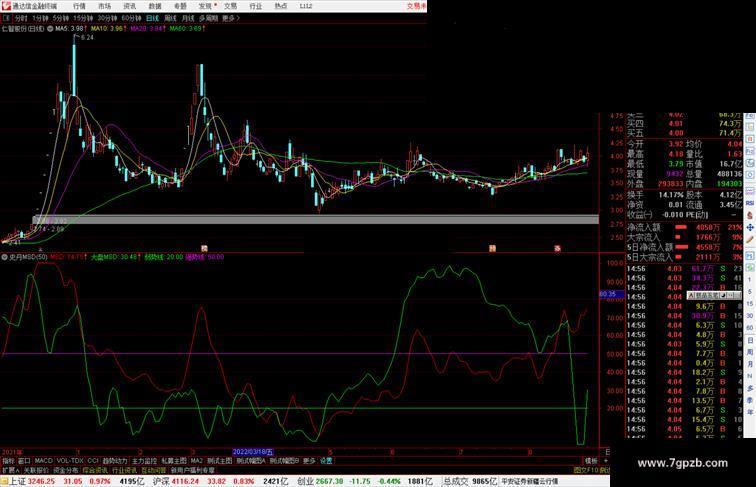This screenshot has height=487, width=756.
Task: Click the red square sidebar icon below the top icon
Action: pos(750,139)
